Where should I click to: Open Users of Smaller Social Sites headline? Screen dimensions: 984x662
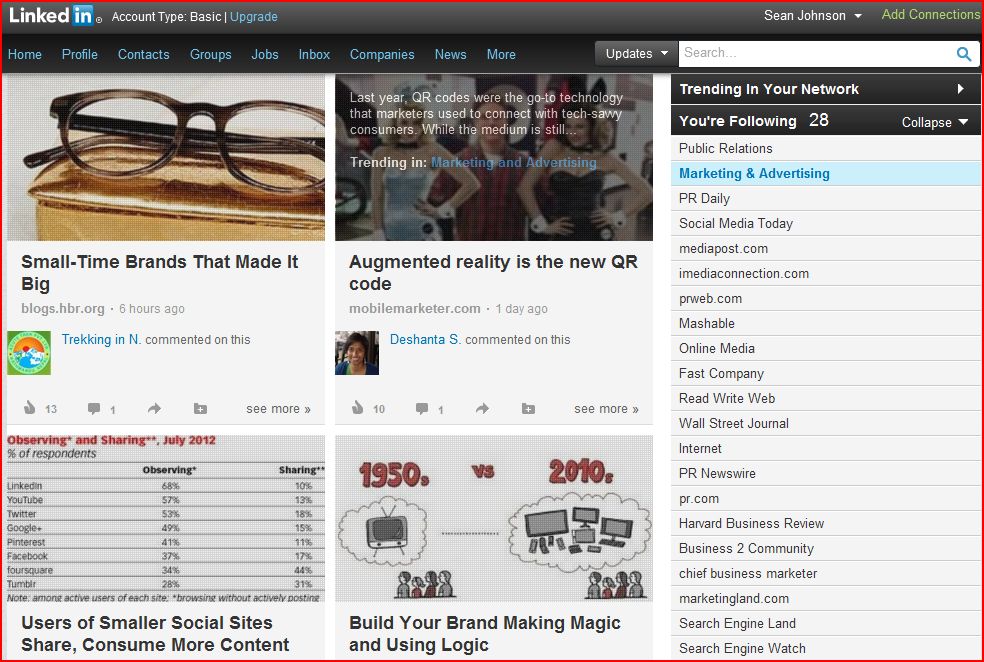(156, 634)
